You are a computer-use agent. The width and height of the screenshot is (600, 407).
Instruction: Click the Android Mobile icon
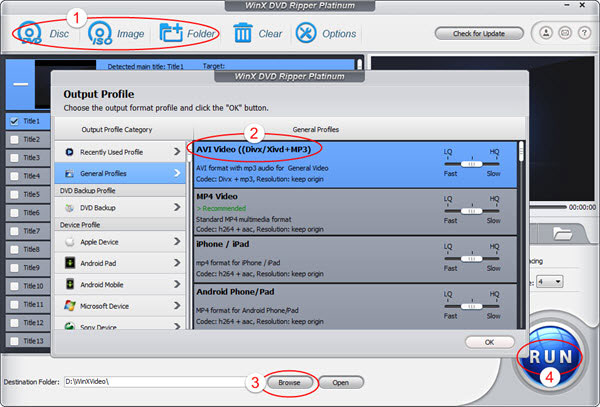pos(70,284)
